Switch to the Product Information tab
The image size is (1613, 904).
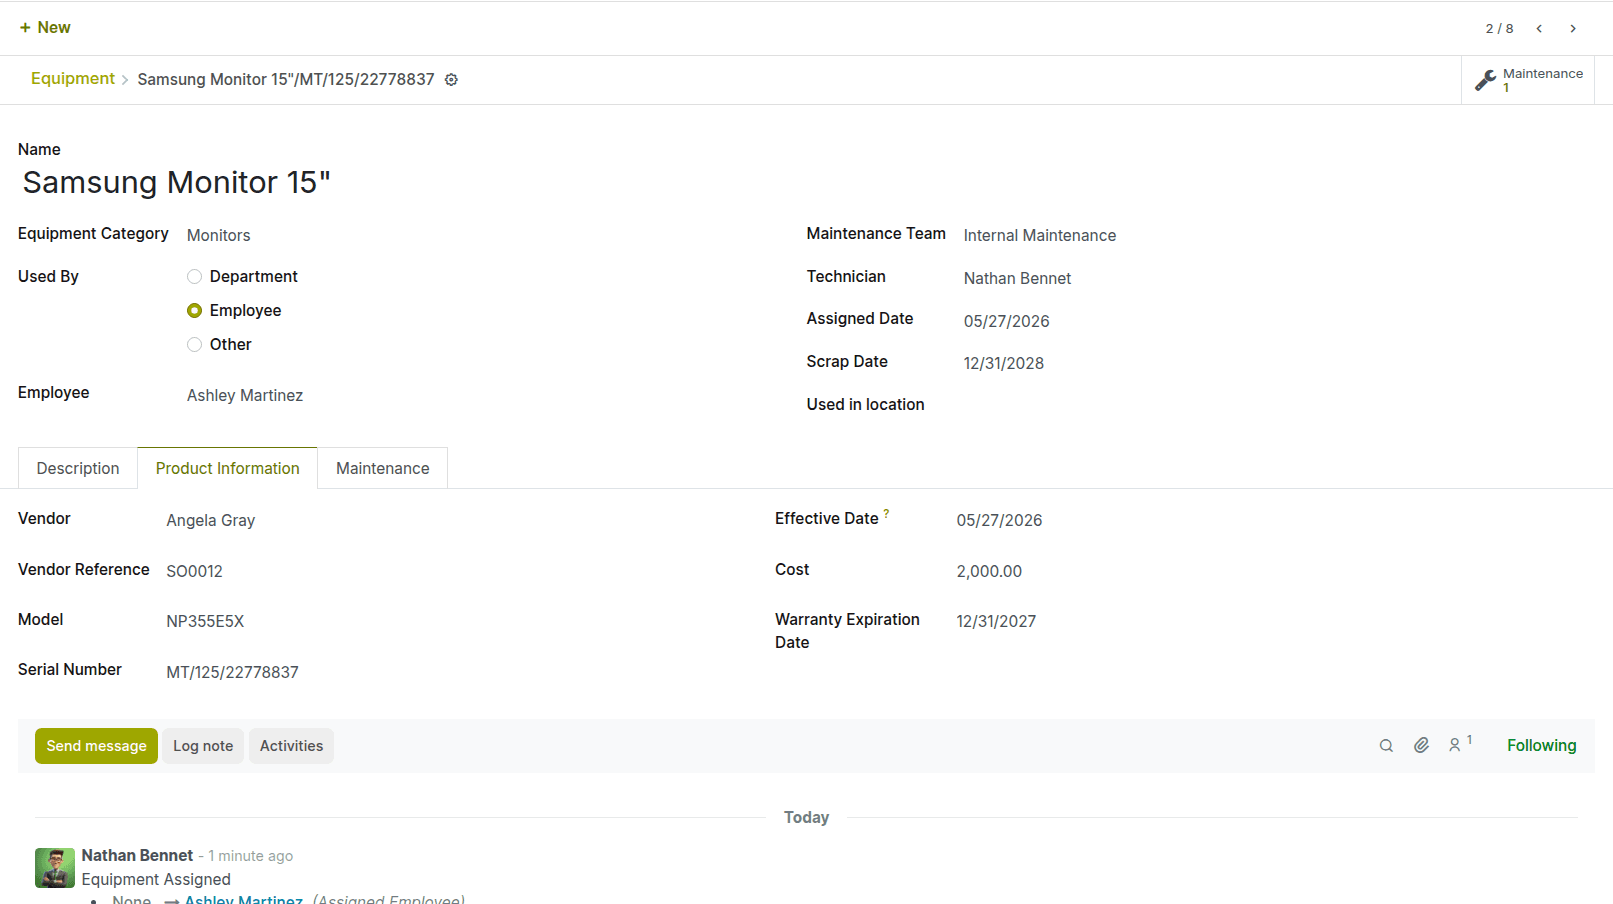[x=227, y=469]
